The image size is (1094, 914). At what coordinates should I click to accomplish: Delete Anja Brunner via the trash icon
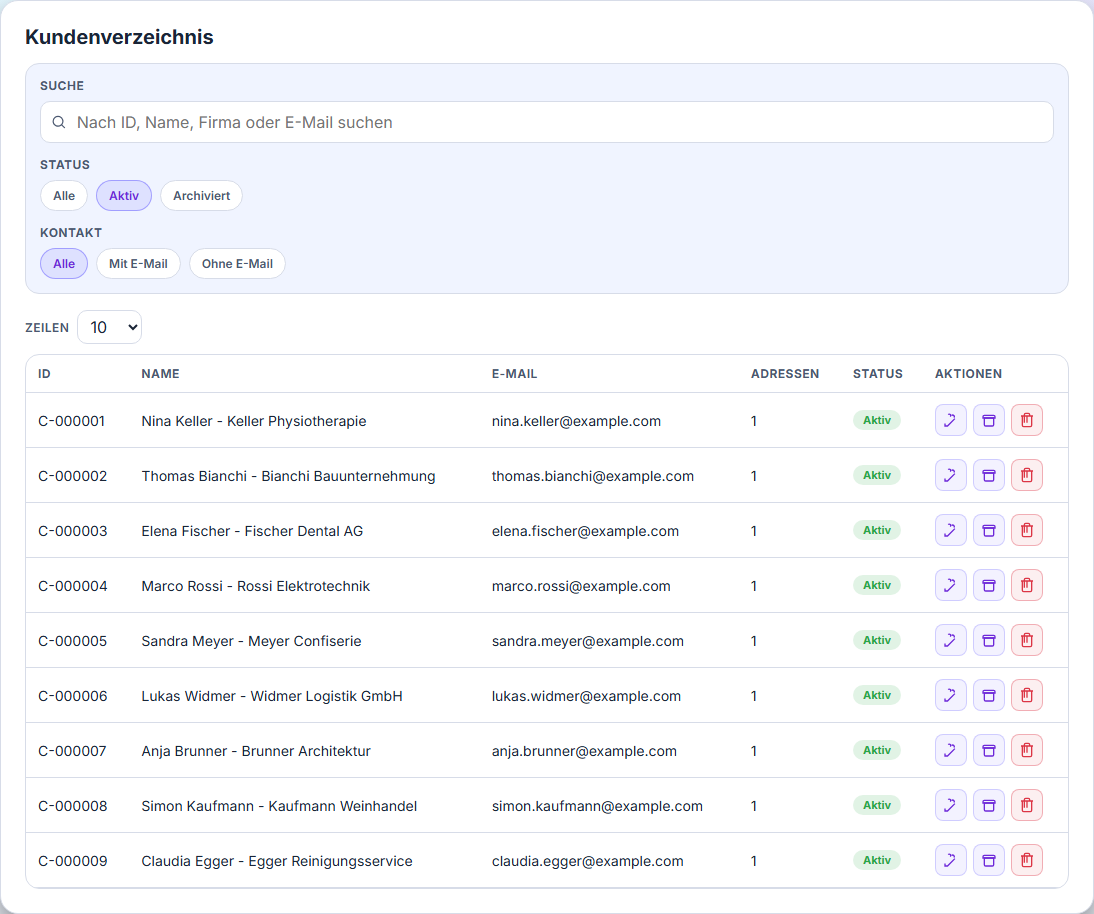pos(1027,751)
